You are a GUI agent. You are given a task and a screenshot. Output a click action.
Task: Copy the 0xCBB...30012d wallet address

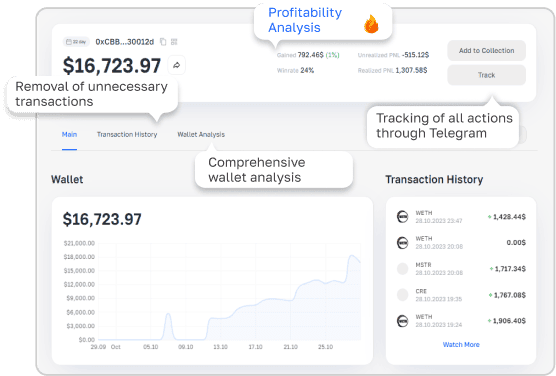[x=163, y=42]
